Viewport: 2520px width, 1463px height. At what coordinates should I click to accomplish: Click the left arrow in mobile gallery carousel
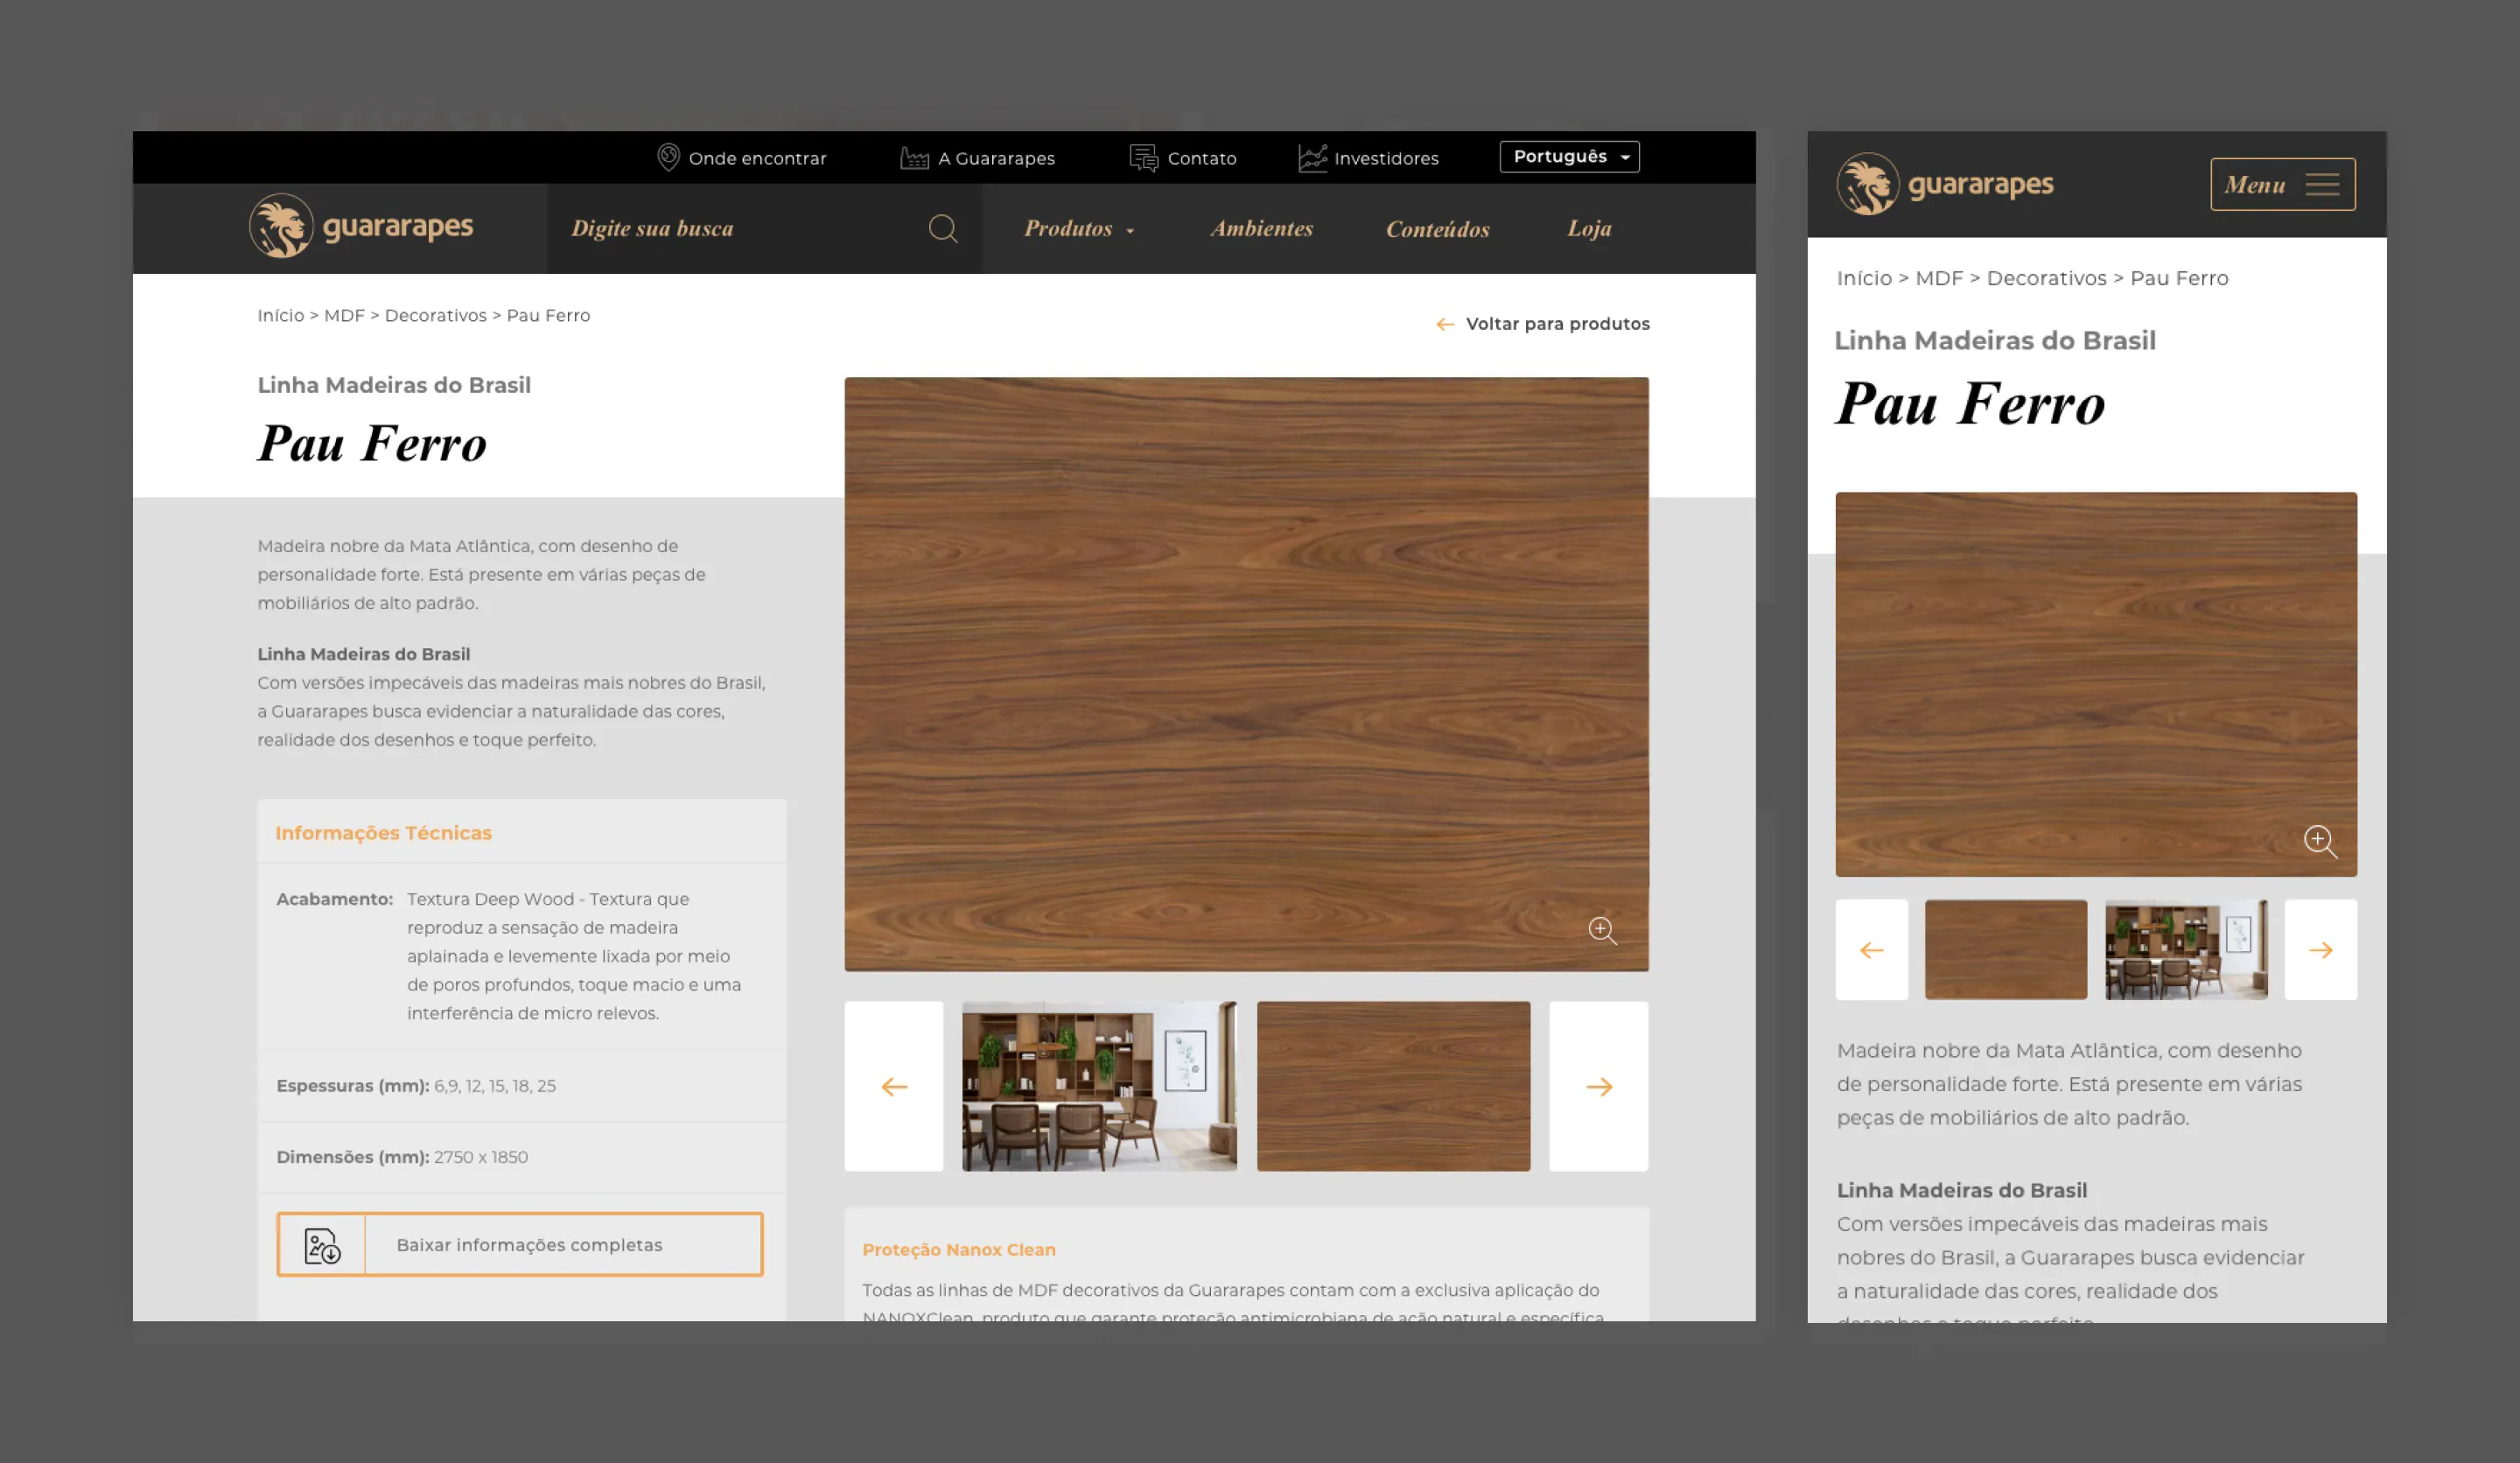tap(1871, 950)
